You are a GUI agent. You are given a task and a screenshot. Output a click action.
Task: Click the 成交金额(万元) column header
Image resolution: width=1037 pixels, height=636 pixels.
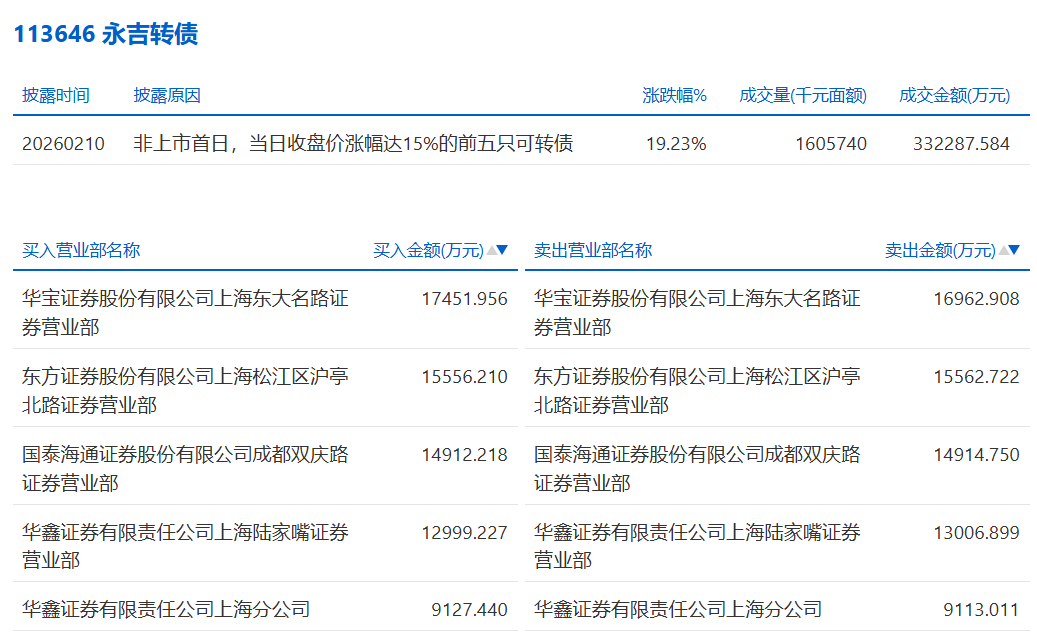pos(954,95)
